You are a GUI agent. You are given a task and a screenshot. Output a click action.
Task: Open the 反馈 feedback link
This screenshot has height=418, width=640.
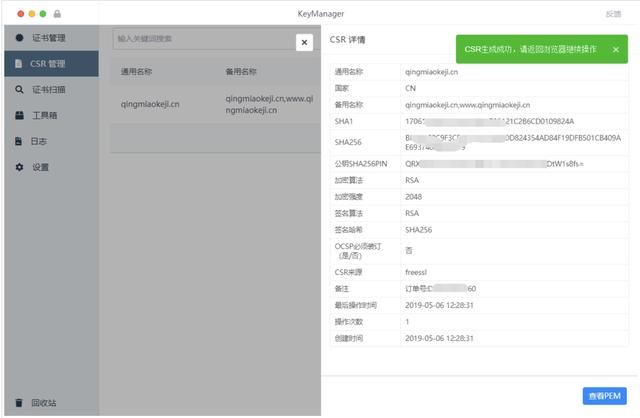(613, 14)
